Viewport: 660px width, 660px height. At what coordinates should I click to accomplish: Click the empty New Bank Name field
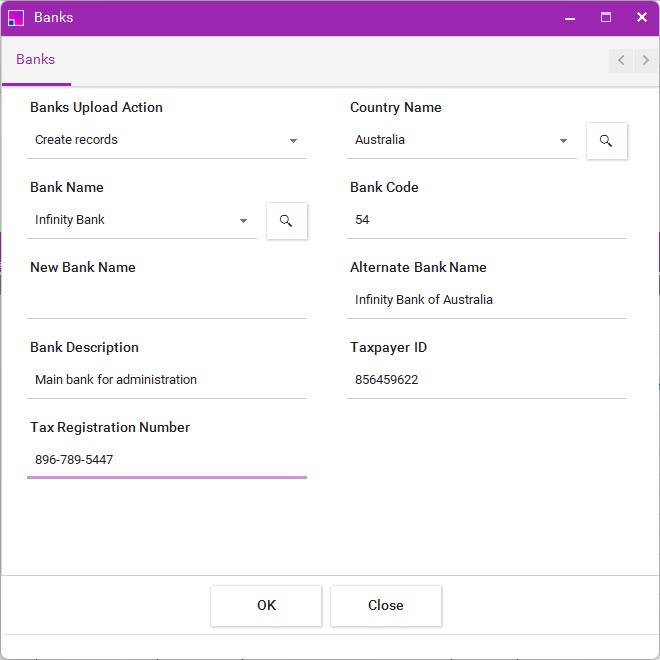point(167,300)
